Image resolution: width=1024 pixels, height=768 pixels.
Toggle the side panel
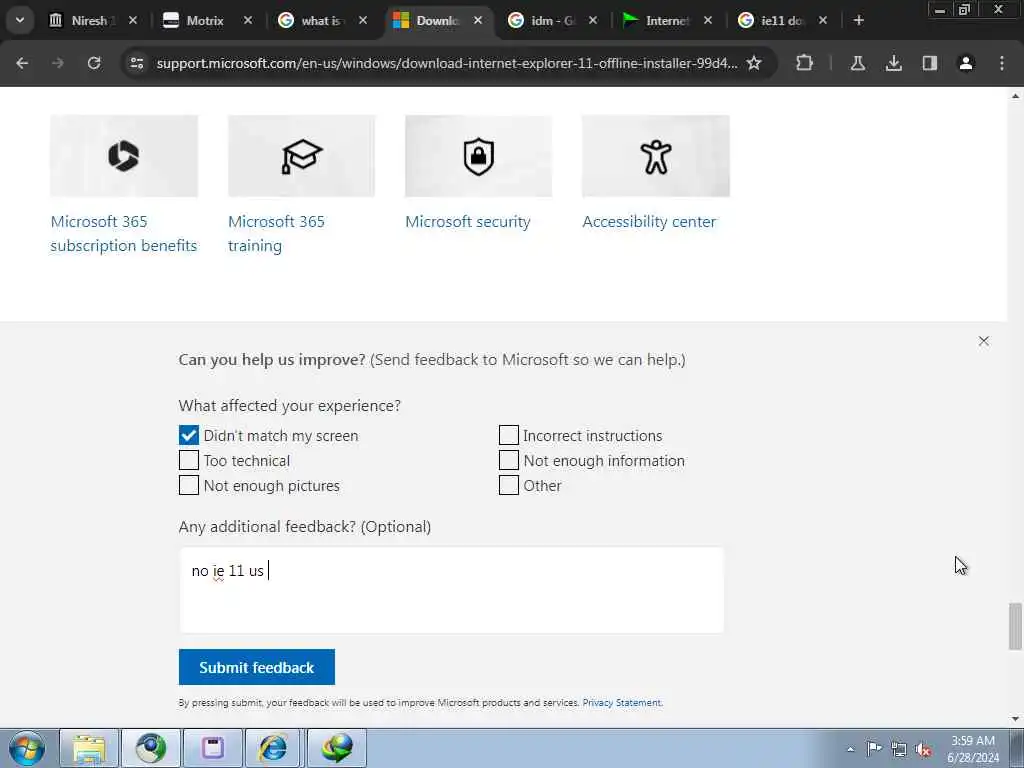click(x=929, y=63)
